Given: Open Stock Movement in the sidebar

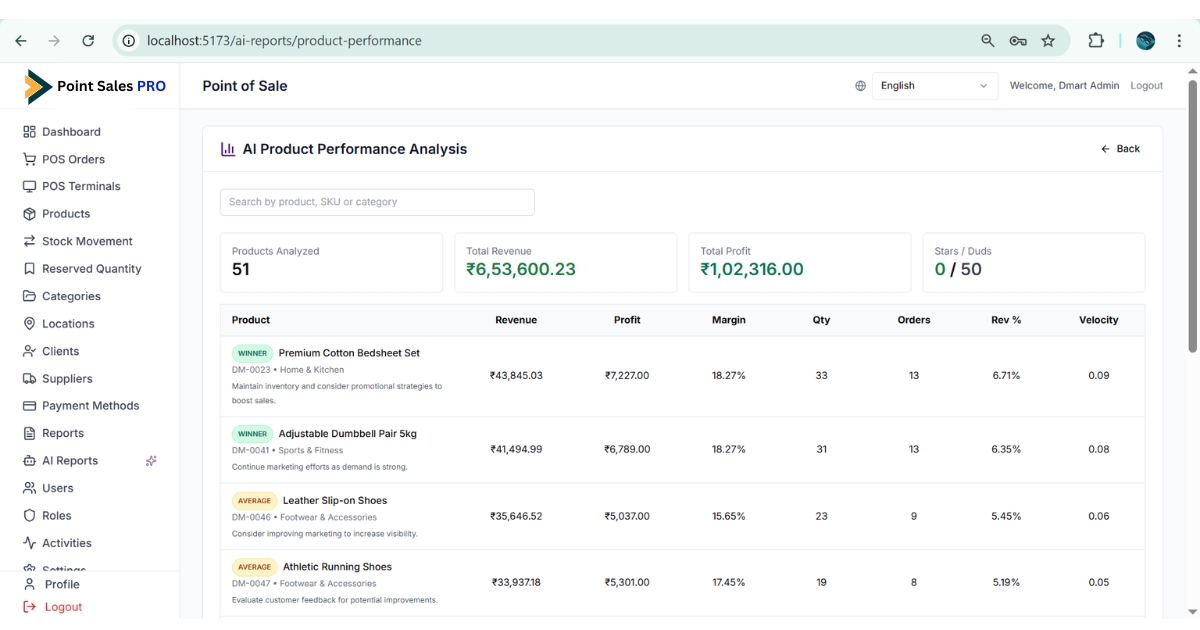Looking at the screenshot, I should [87, 241].
